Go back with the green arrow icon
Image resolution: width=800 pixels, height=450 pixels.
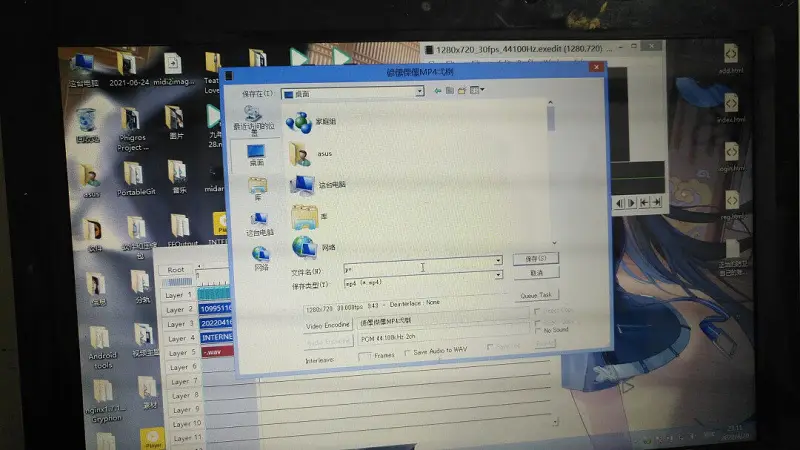[437, 90]
